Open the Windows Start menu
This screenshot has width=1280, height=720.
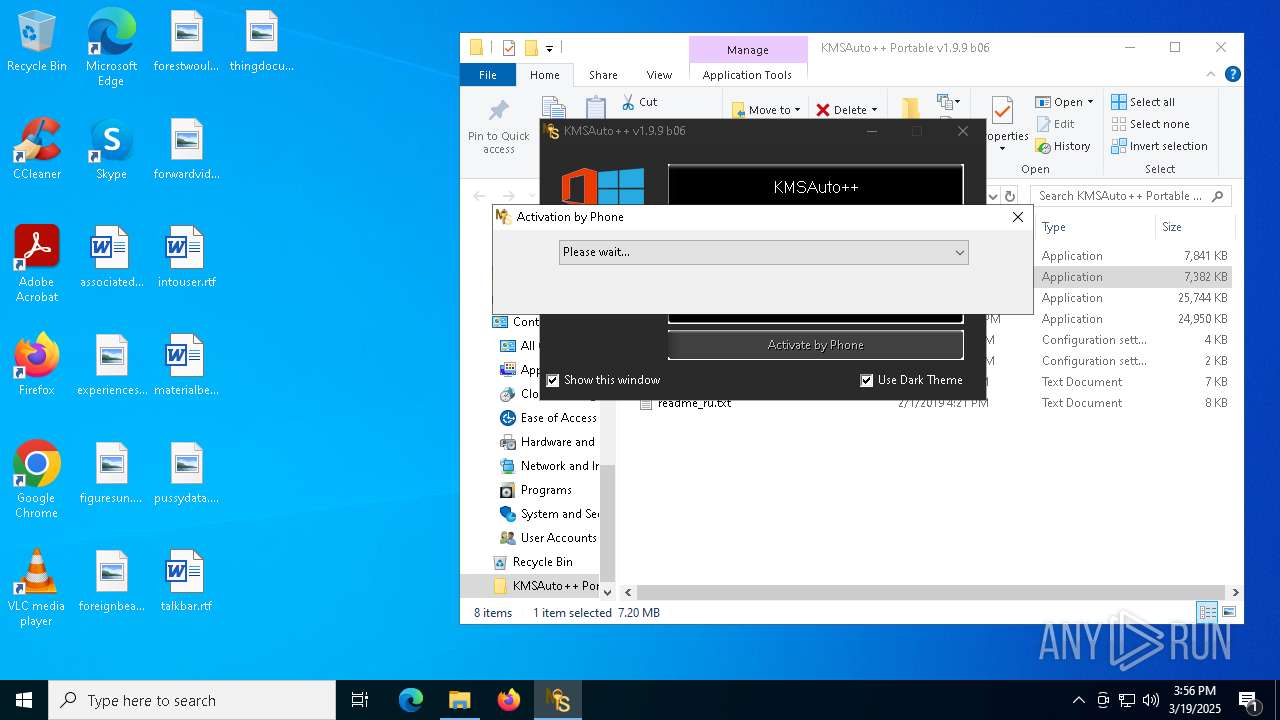coord(24,700)
